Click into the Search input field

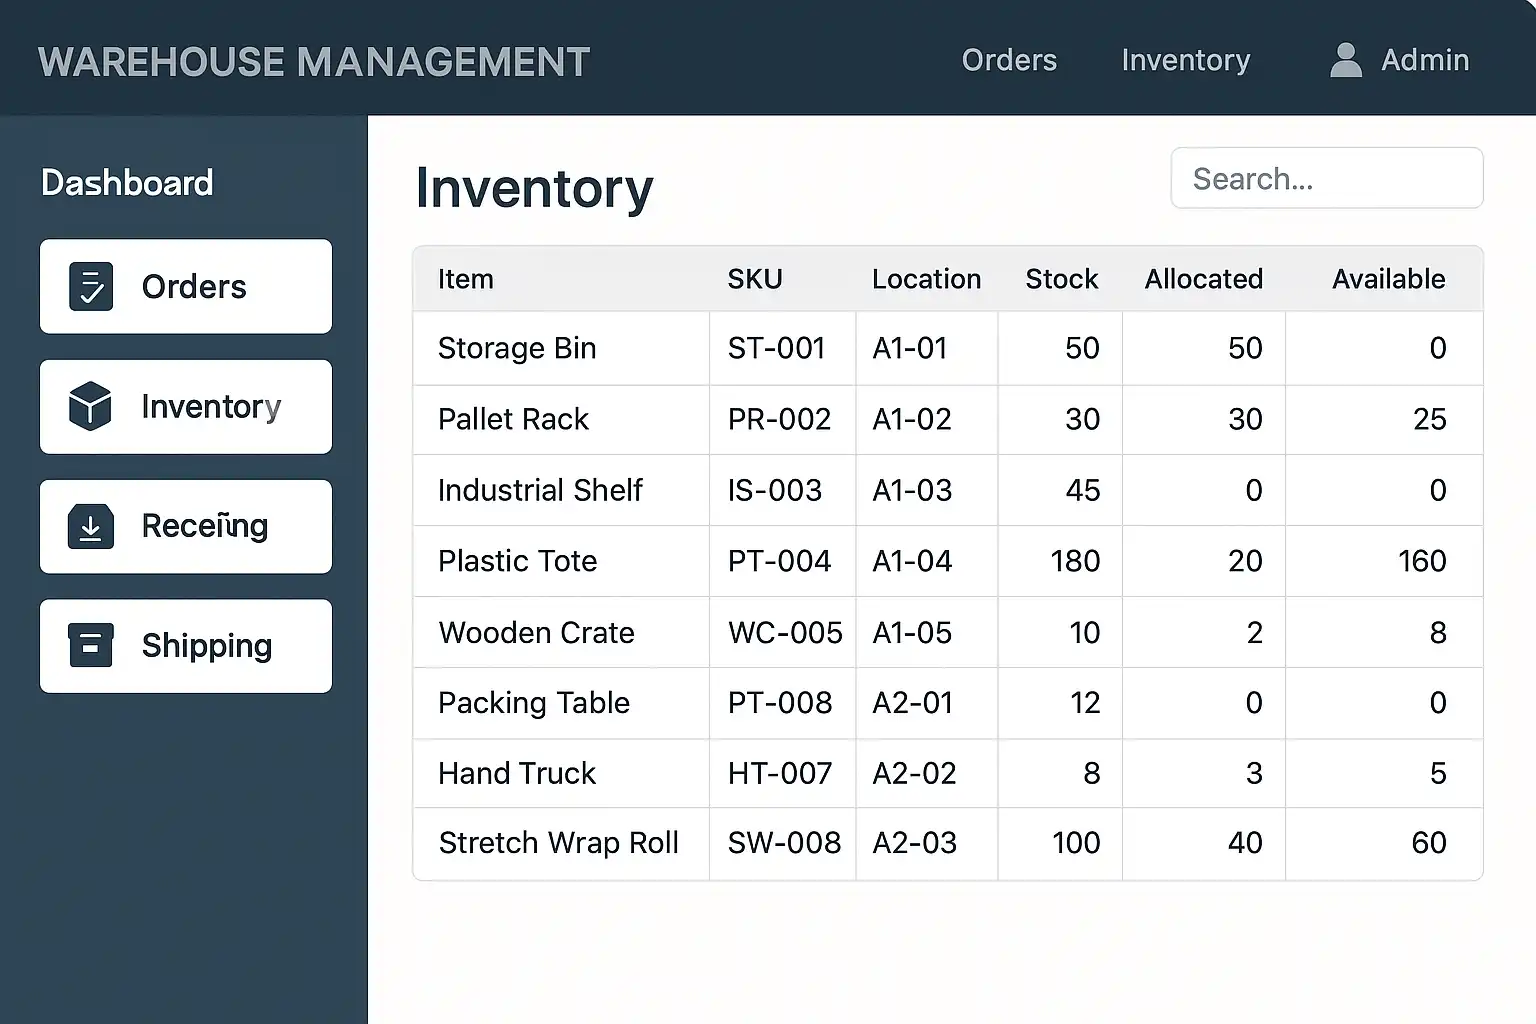[x=1326, y=179]
